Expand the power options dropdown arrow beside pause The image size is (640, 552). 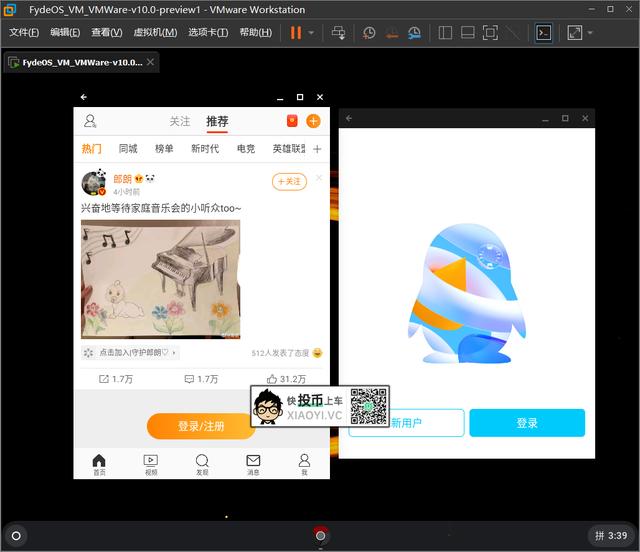(x=311, y=33)
